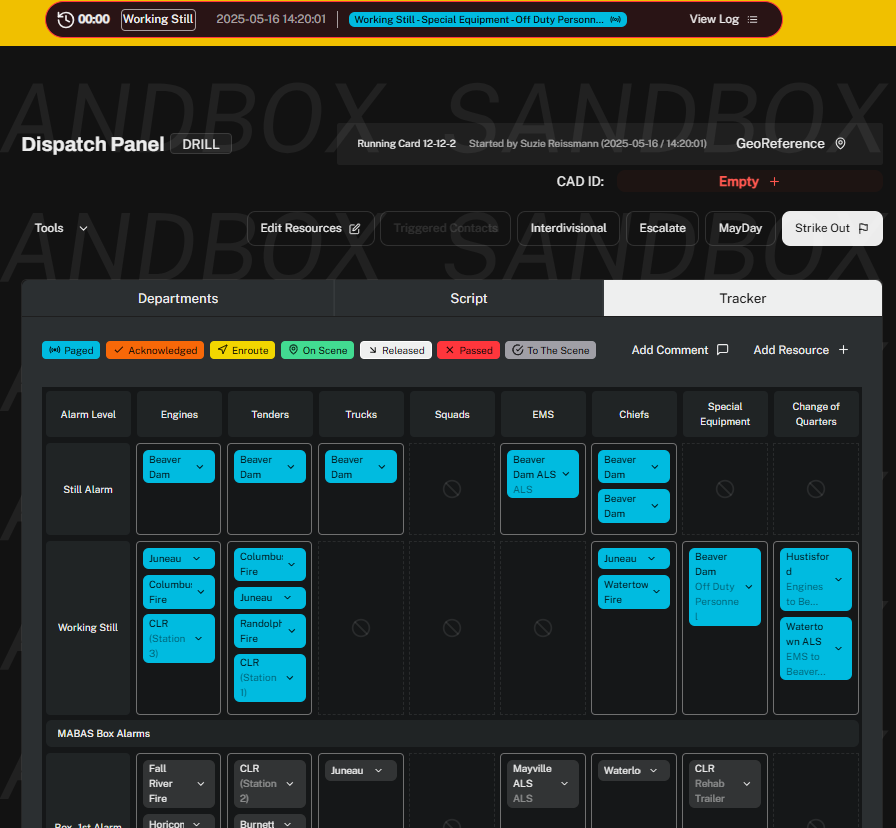This screenshot has height=828, width=896.
Task: Expand Juneau chief in Working Still
Action: 634,559
